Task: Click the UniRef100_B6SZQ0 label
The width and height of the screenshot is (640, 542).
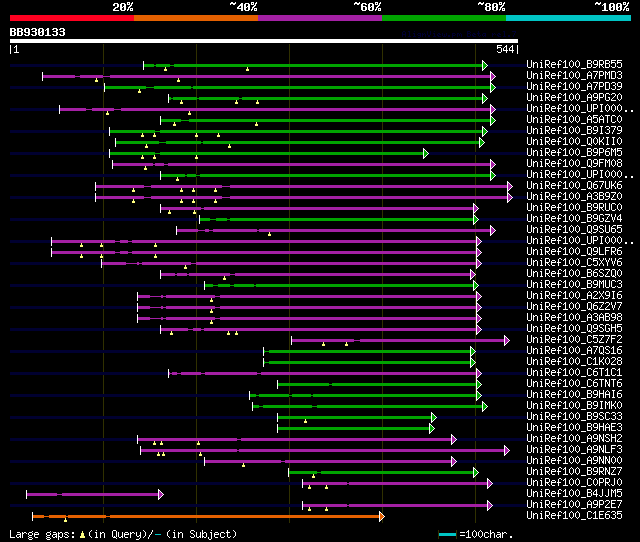Action: click(574, 274)
